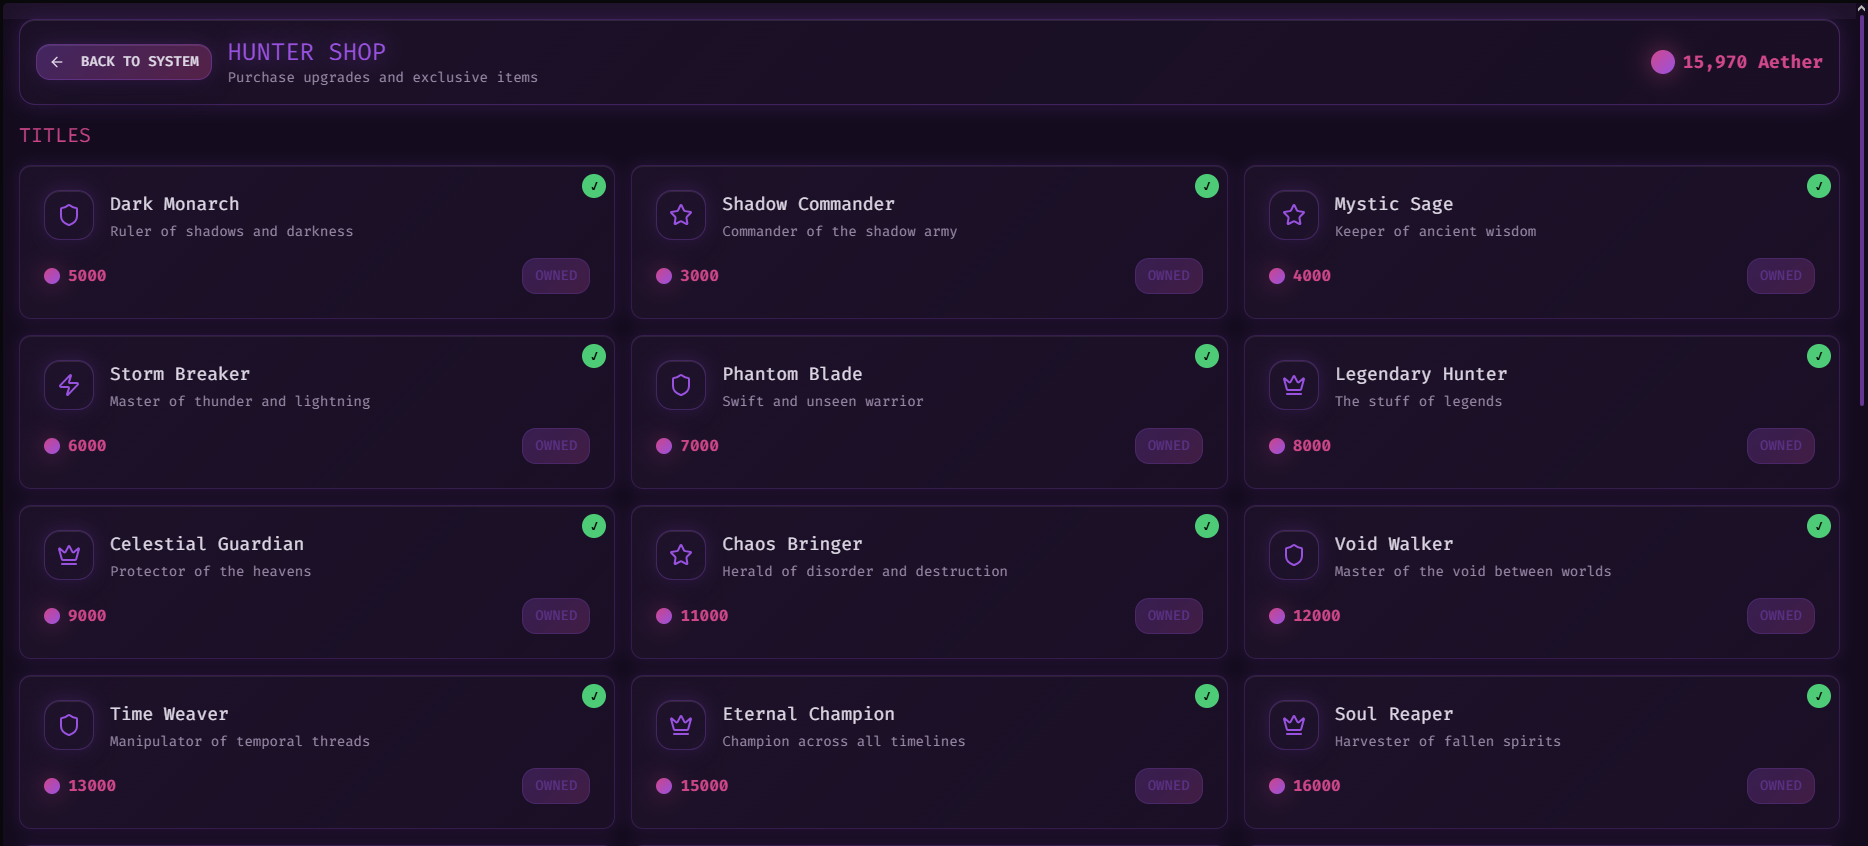Click the Owned button for Phantom Blade
The image size is (1868, 846).
coord(1169,446)
